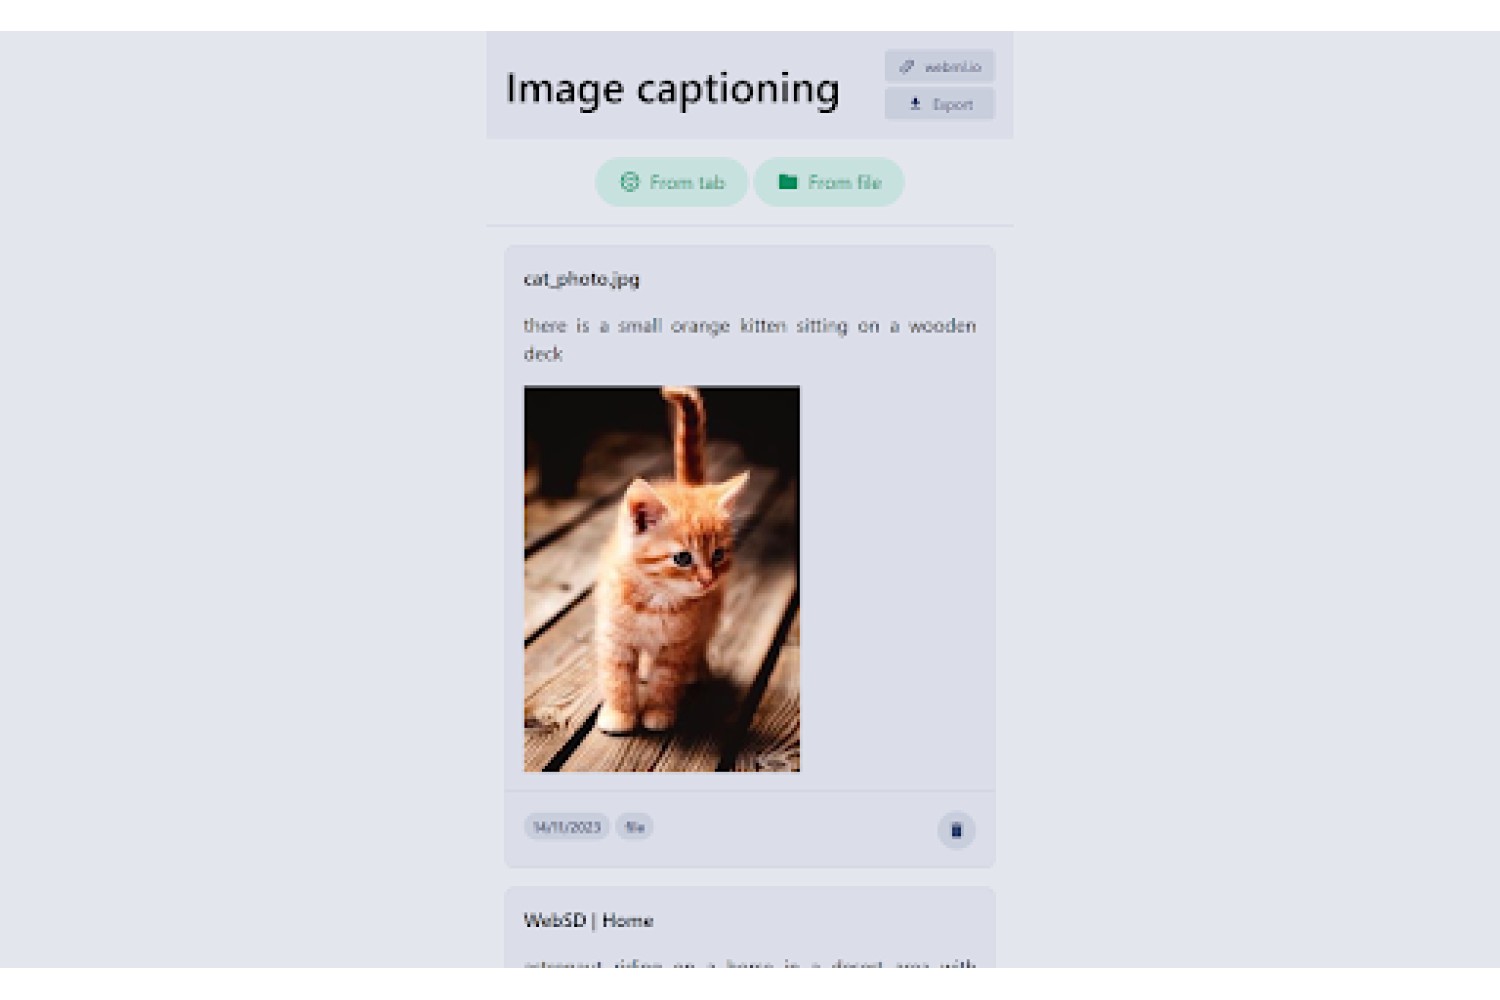Click the caption text under WebSD | Home
The width and height of the screenshot is (1500, 1000).
(749, 963)
